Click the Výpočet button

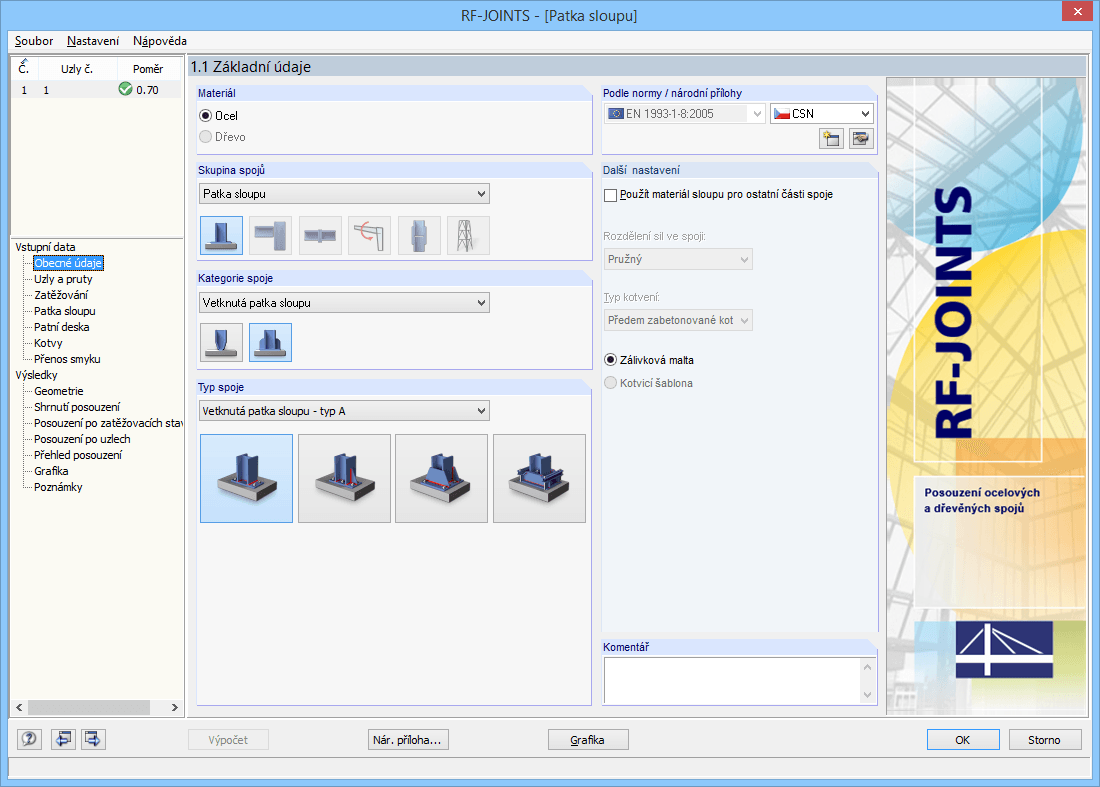coord(228,739)
